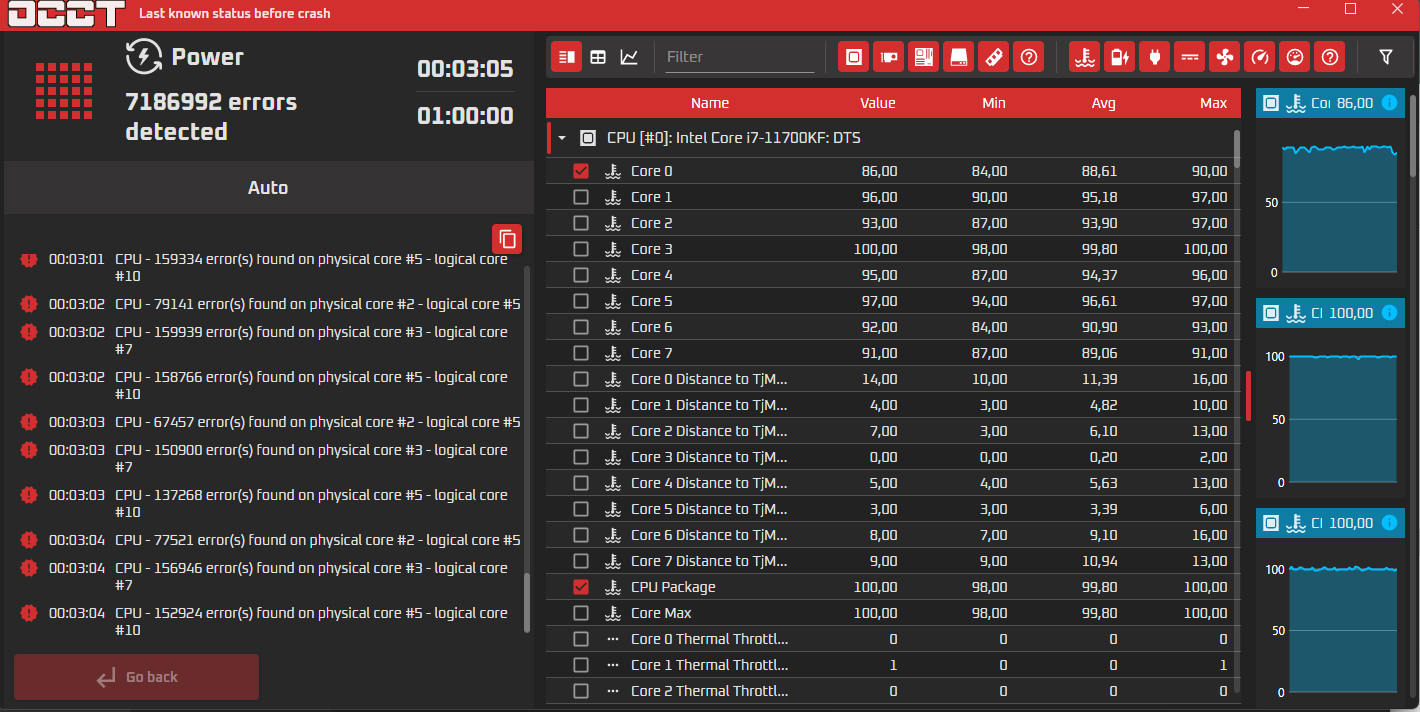This screenshot has height=712, width=1420.
Task: Toggle the unknown sensor filter next to funnel
Action: (x=1330, y=57)
